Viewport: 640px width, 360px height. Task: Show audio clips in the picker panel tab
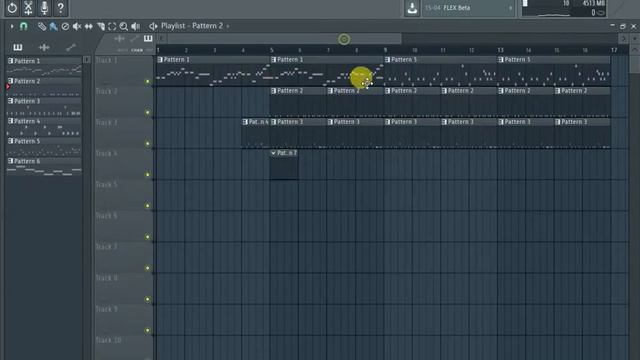[44, 47]
